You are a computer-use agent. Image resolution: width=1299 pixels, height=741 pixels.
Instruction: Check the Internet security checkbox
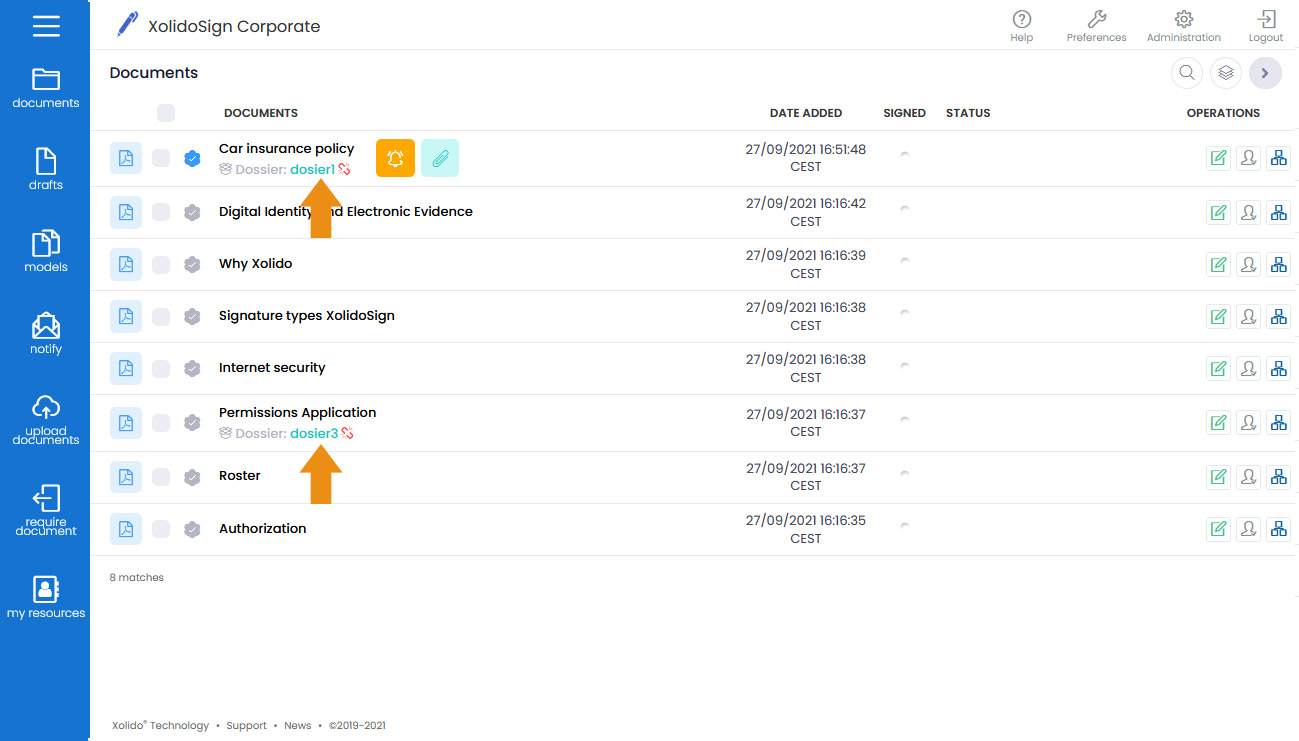[x=161, y=368]
